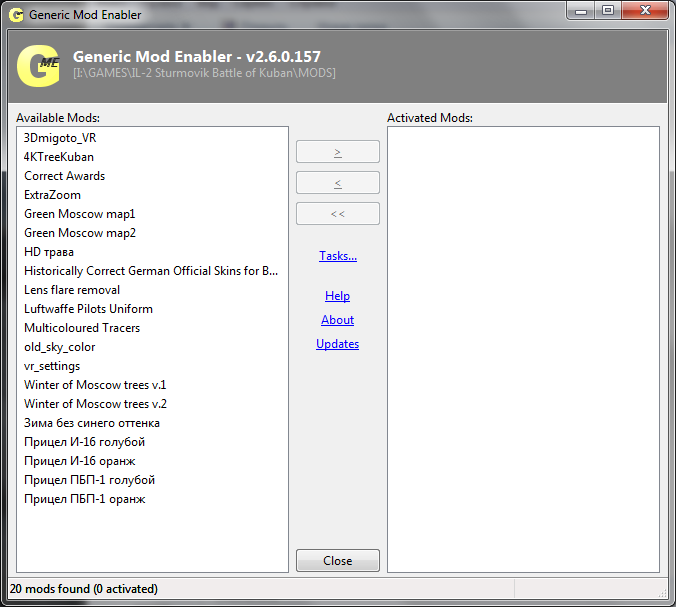
Task: Open the Help link
Action: click(x=337, y=296)
